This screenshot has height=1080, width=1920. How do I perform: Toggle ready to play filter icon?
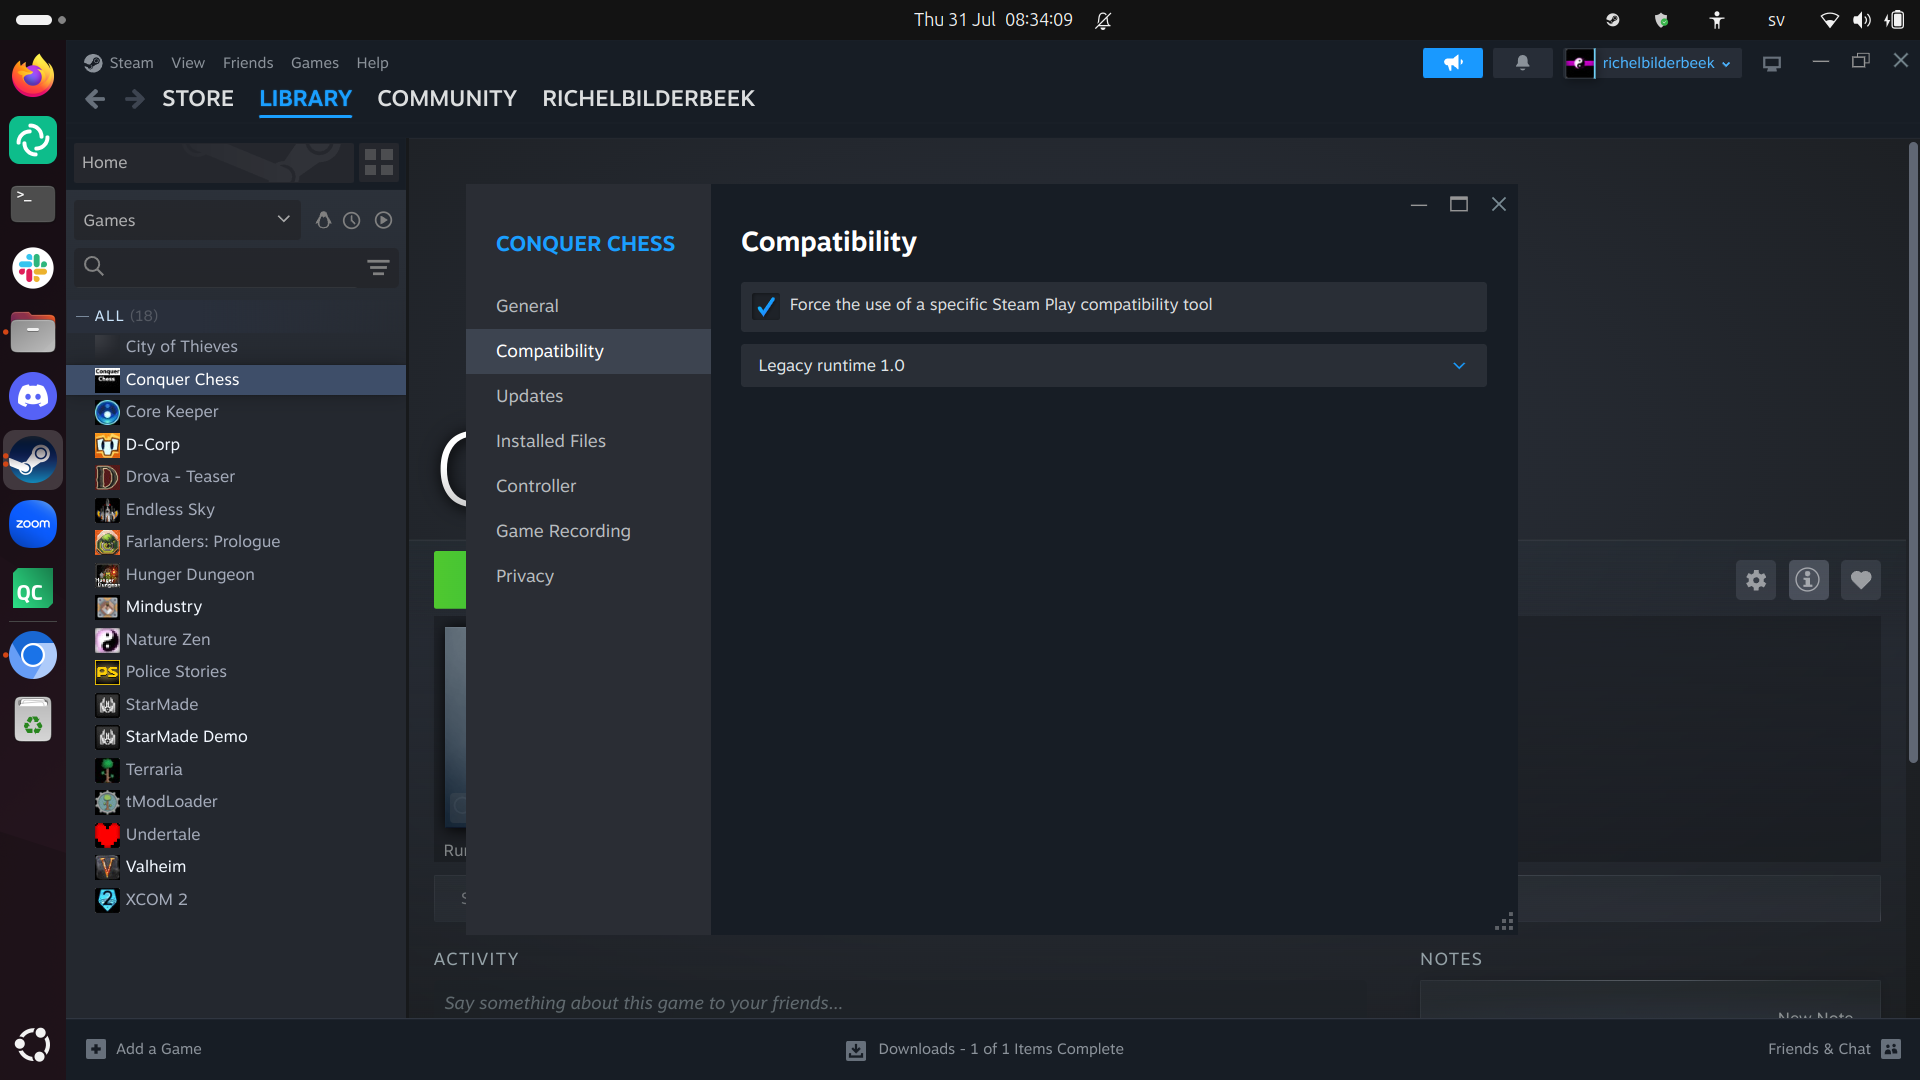click(x=383, y=220)
